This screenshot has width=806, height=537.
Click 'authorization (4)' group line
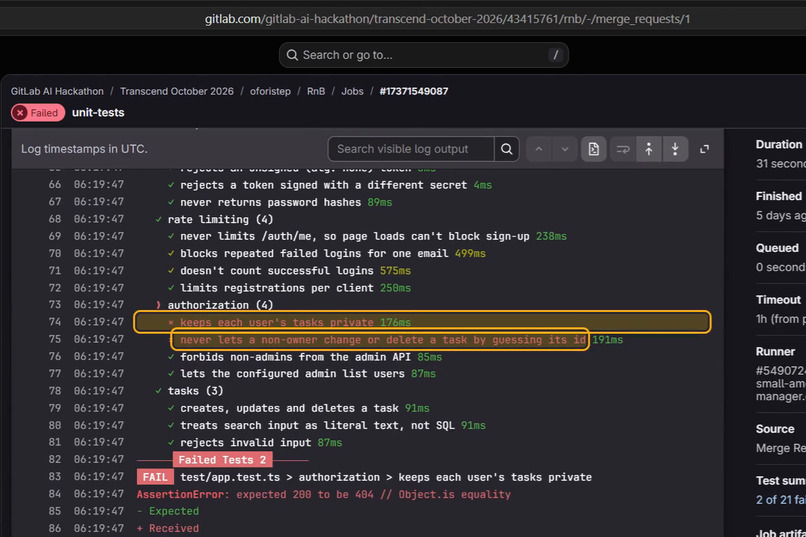220,305
